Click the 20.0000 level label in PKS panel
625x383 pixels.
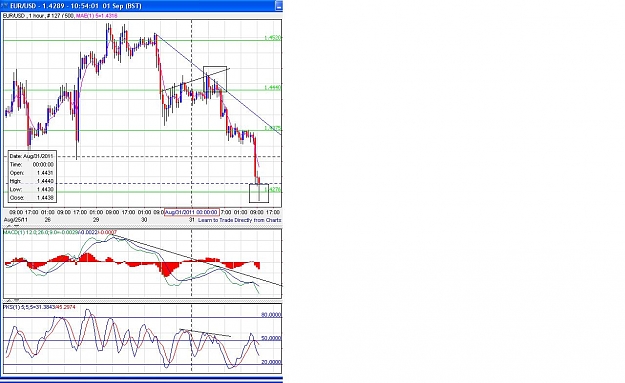[271, 362]
